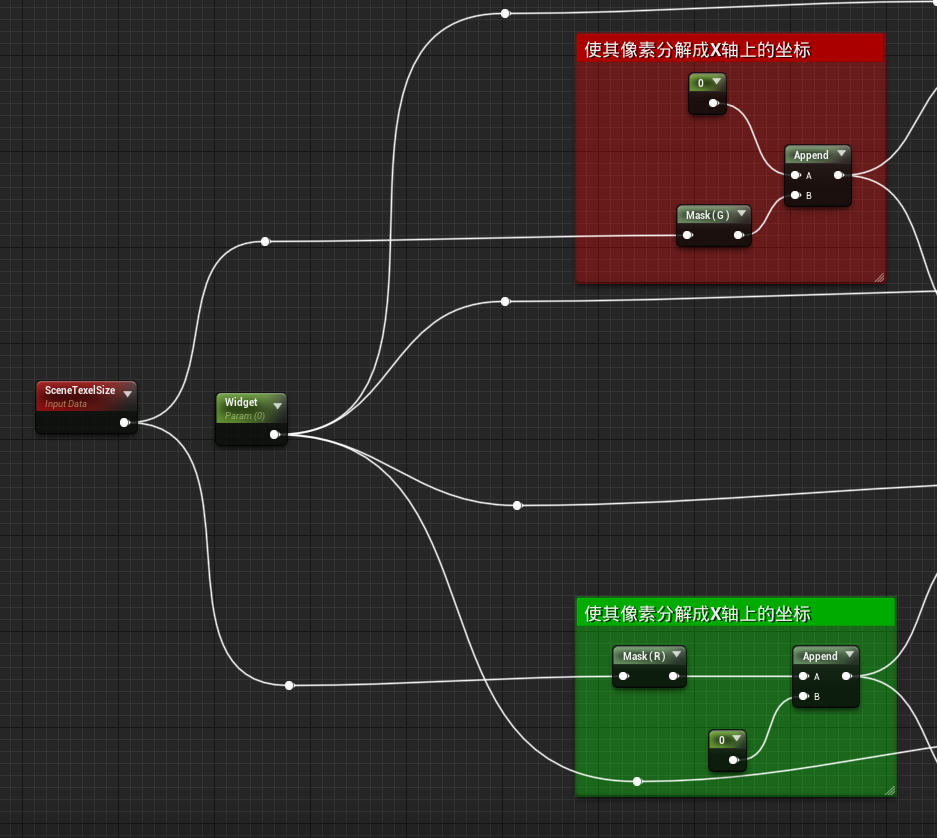Click the red comment box title bar

[730, 47]
